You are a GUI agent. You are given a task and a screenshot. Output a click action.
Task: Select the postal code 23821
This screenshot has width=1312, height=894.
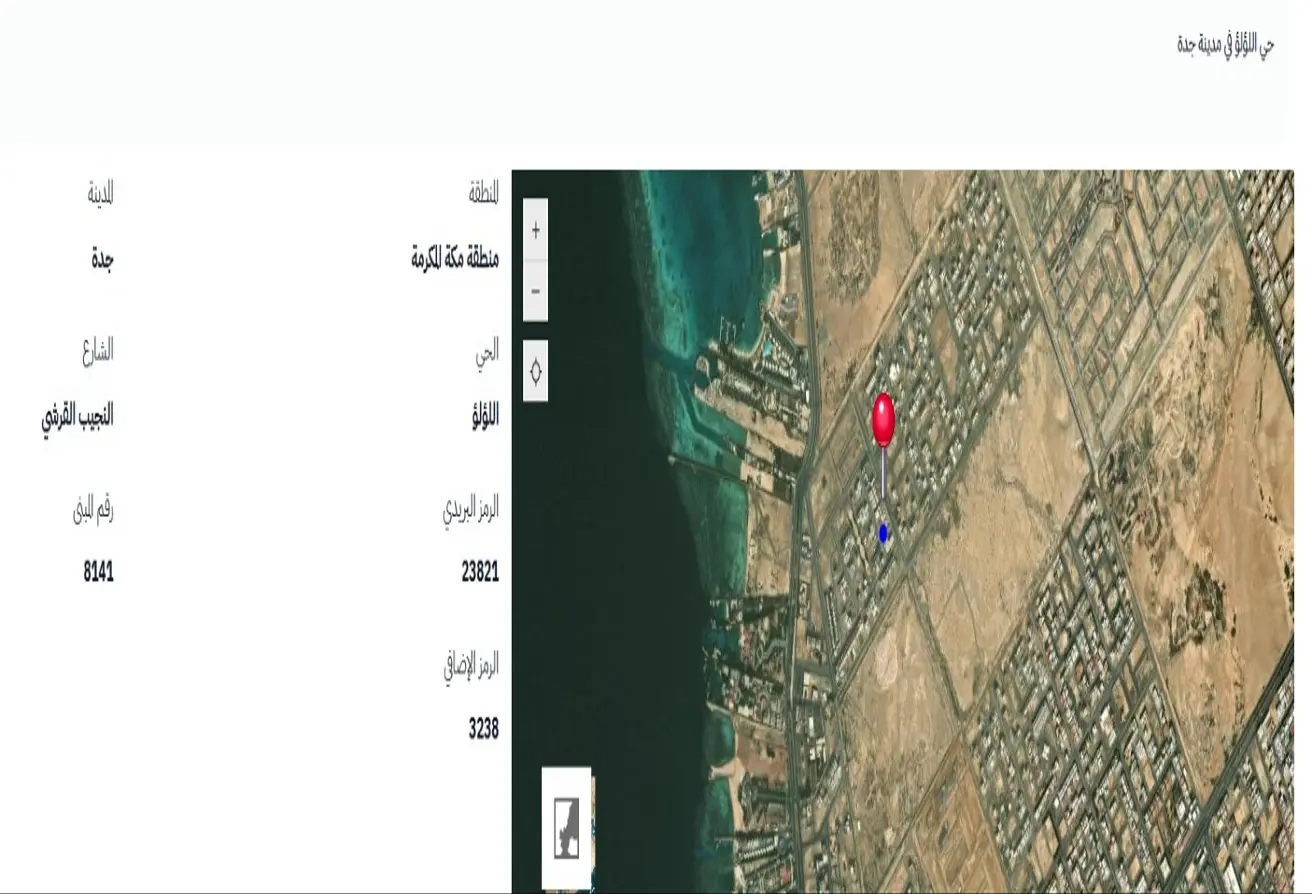point(480,573)
